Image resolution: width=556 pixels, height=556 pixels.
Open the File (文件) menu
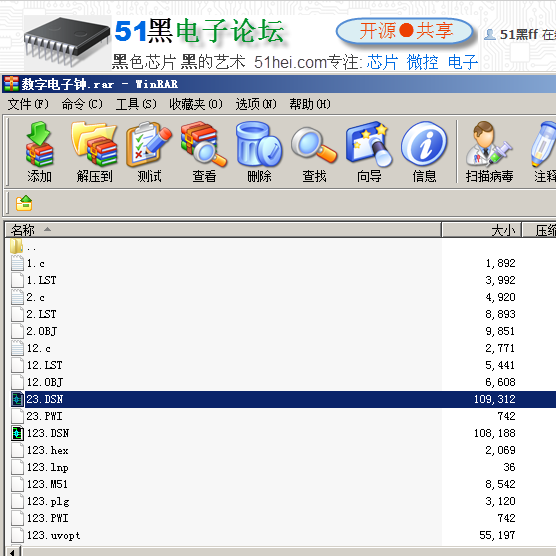point(28,104)
